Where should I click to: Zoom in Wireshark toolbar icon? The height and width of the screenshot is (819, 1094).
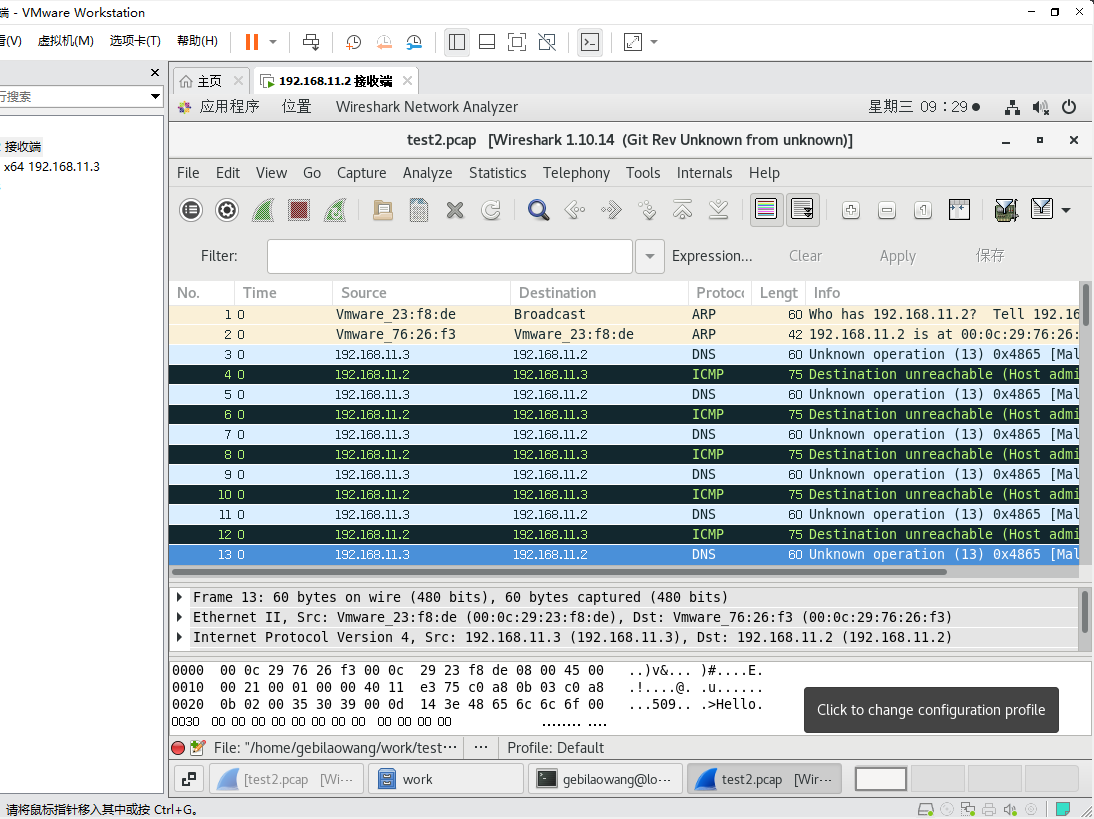pos(851,210)
